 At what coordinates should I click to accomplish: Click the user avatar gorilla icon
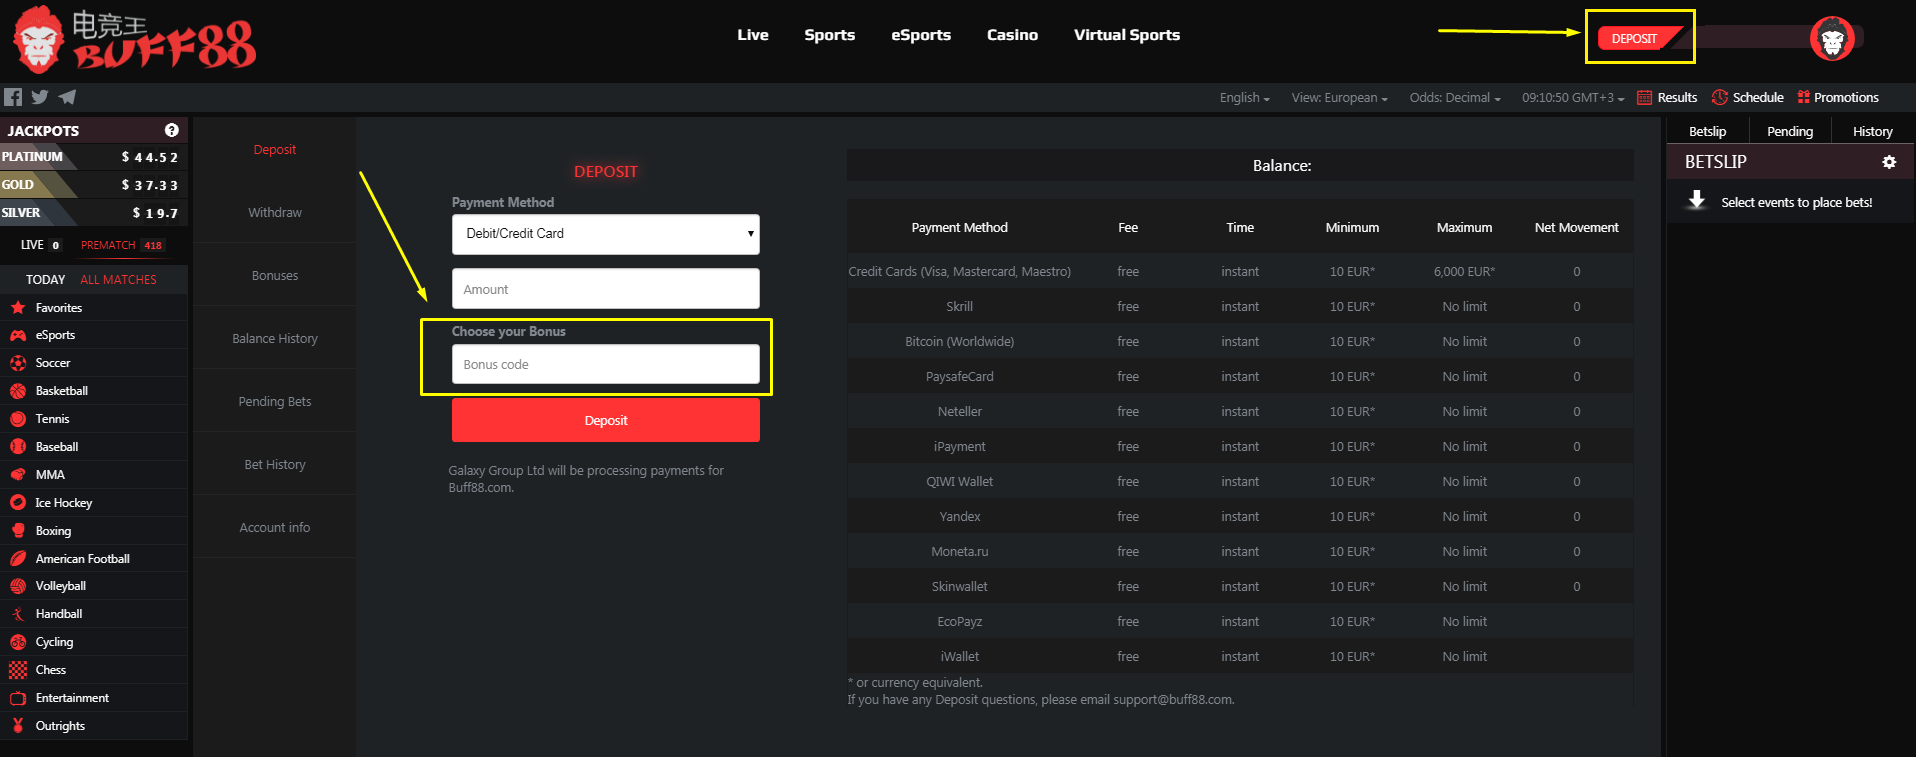click(x=1832, y=39)
